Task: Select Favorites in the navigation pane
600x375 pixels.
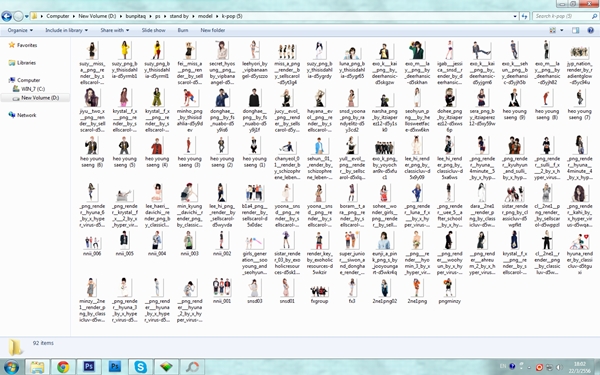Action: point(27,45)
